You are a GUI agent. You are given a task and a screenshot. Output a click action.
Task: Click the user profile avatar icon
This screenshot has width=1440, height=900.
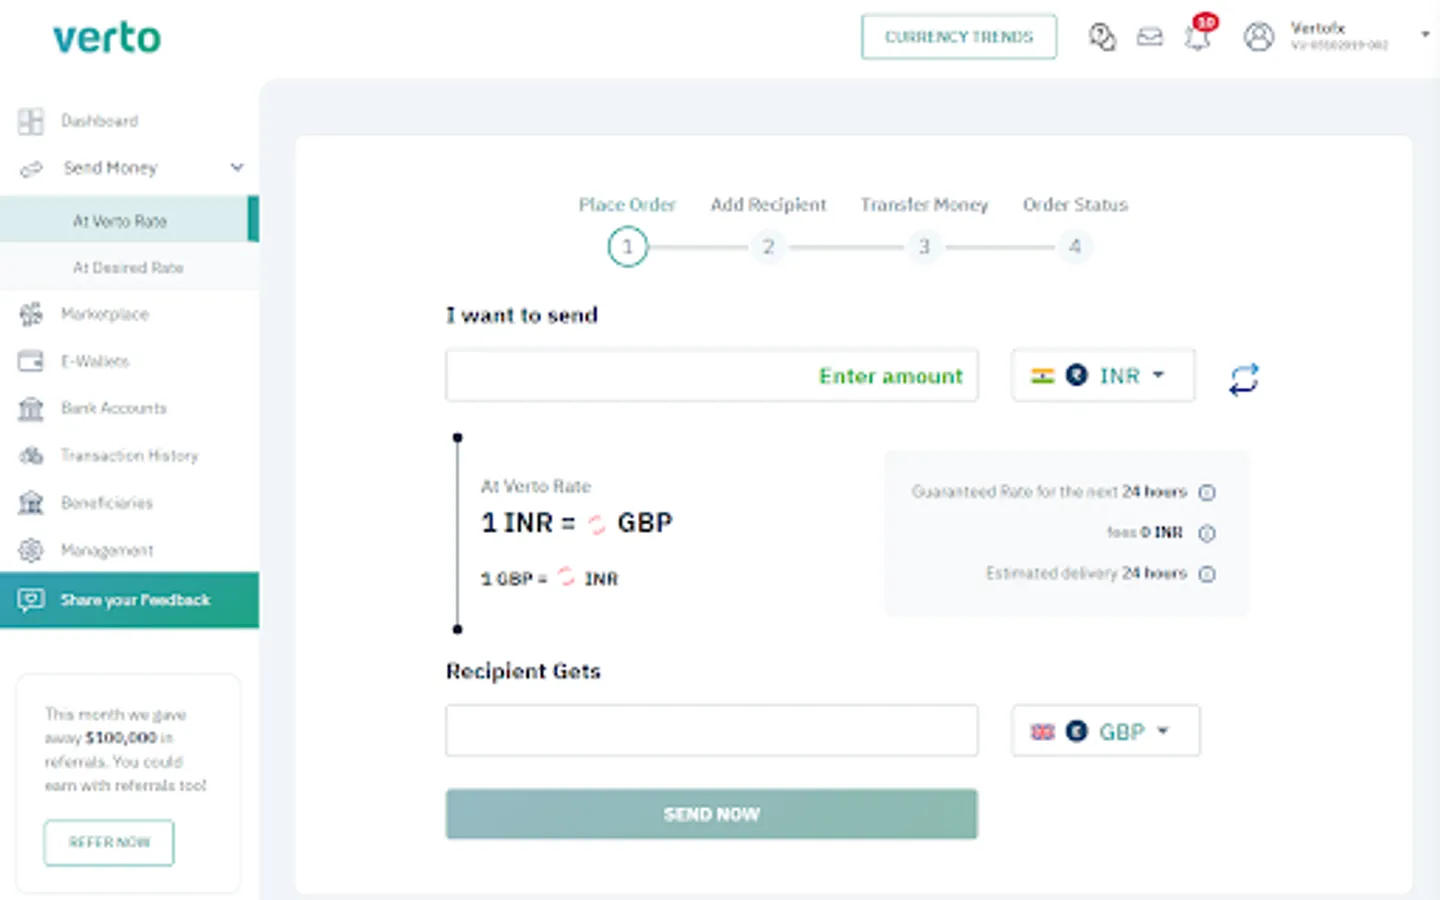point(1259,37)
